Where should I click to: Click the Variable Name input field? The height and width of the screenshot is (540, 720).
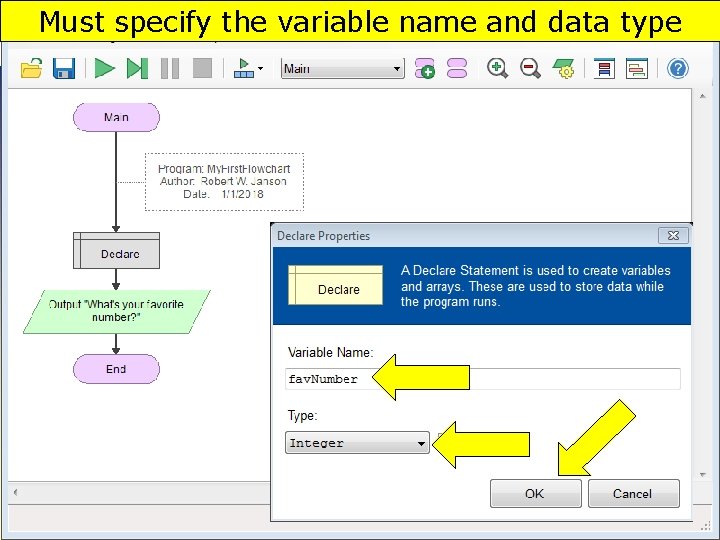[x=483, y=379]
